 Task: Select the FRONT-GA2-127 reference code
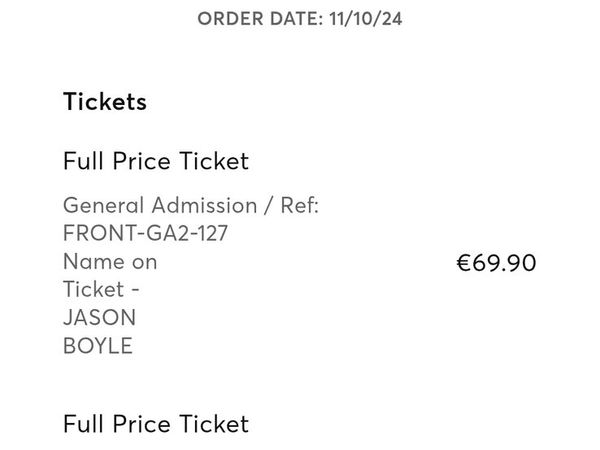(x=145, y=233)
